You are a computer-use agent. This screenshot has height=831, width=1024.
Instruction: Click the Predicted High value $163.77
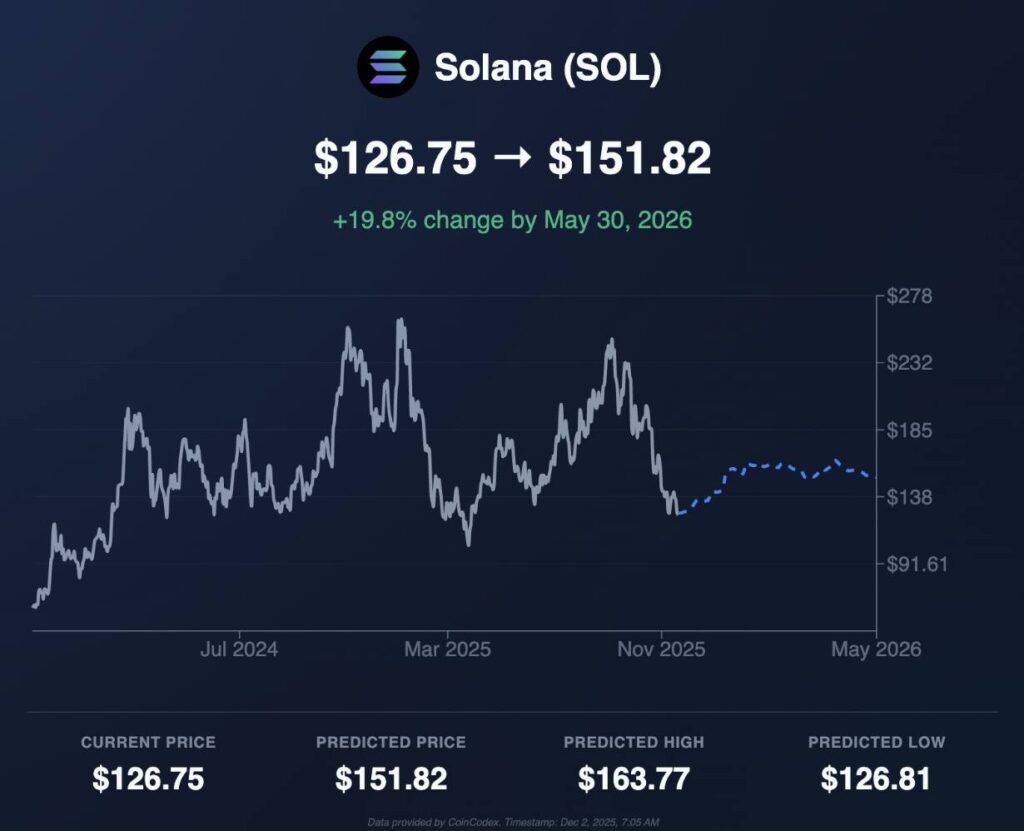tap(633, 779)
